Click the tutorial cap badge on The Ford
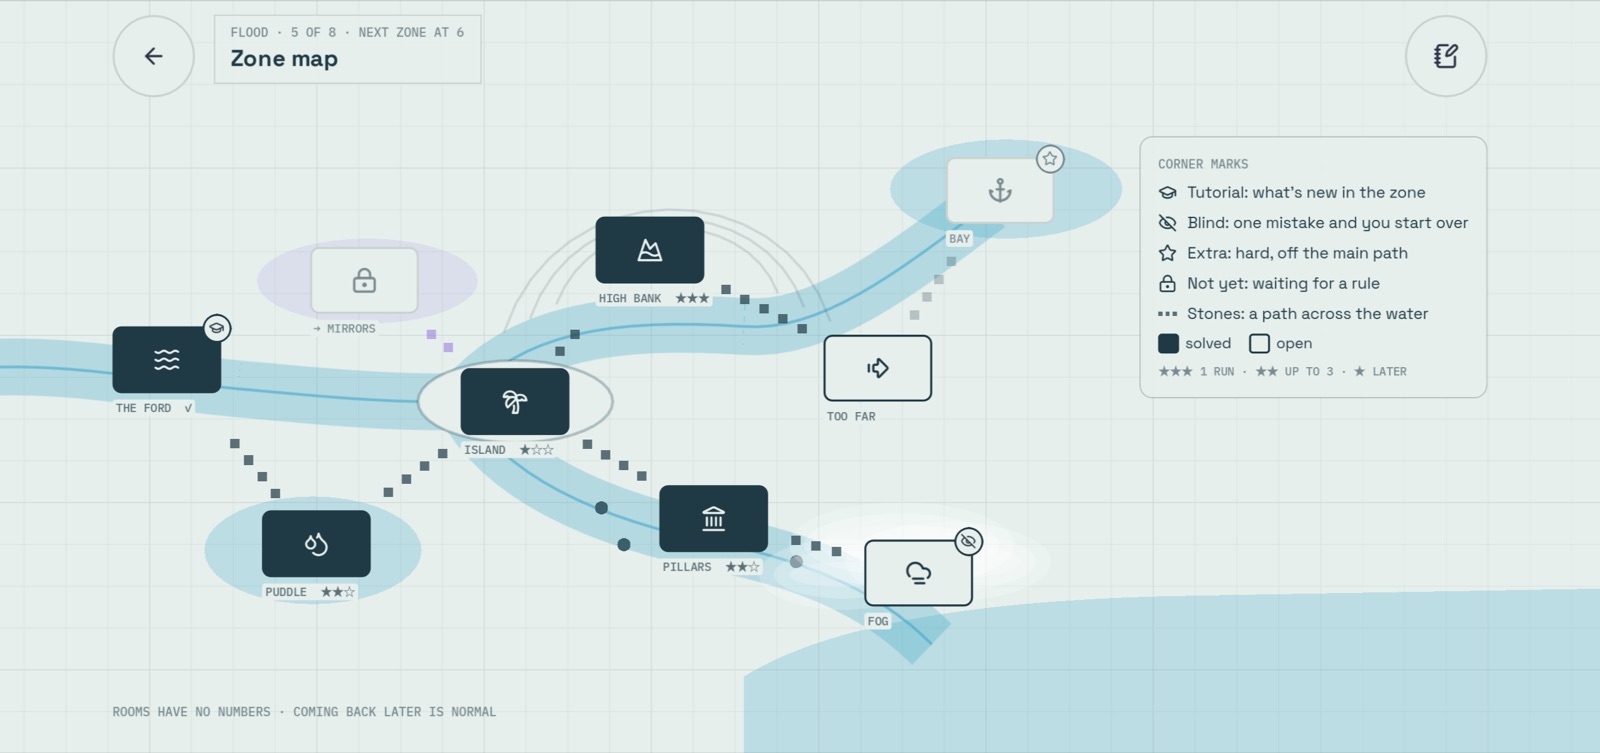 [217, 328]
